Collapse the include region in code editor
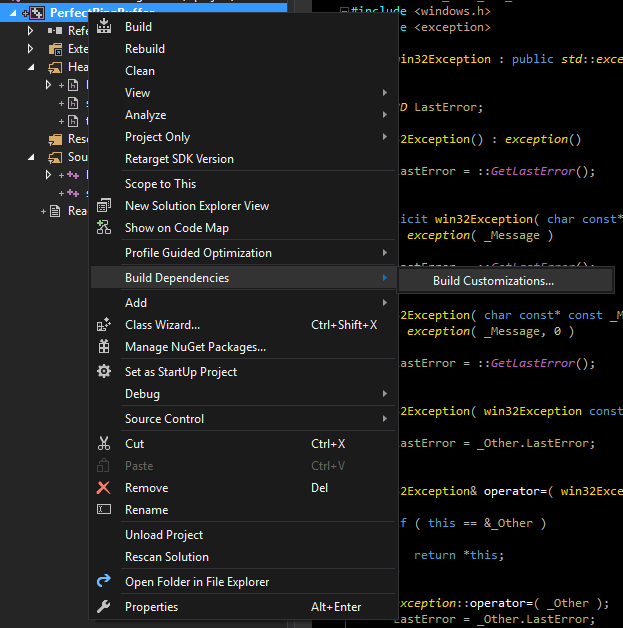 coord(344,11)
